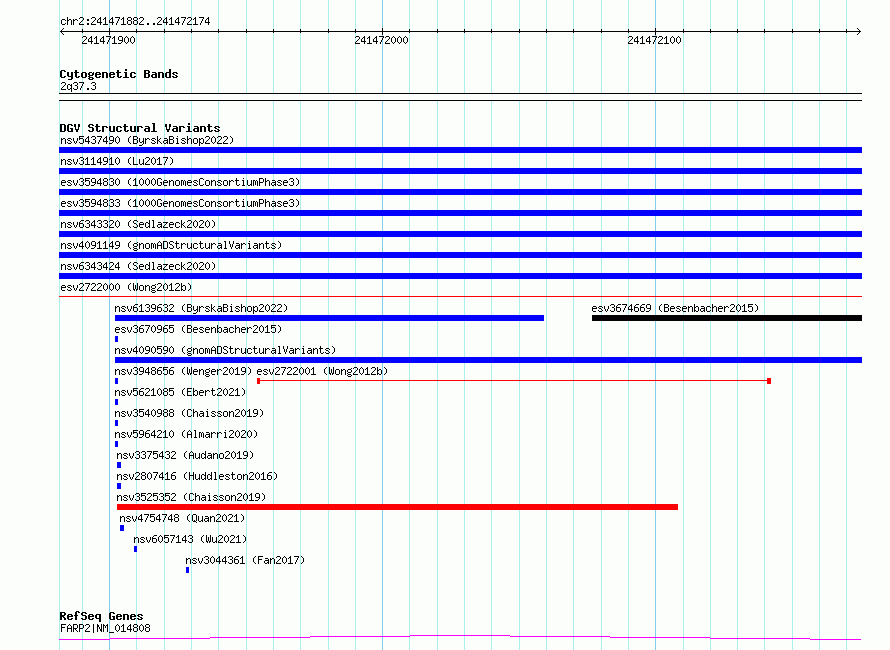This screenshot has height=650, width=890.
Task: Click the nsv4754748 (Quan2021) label
Action: pos(182,518)
